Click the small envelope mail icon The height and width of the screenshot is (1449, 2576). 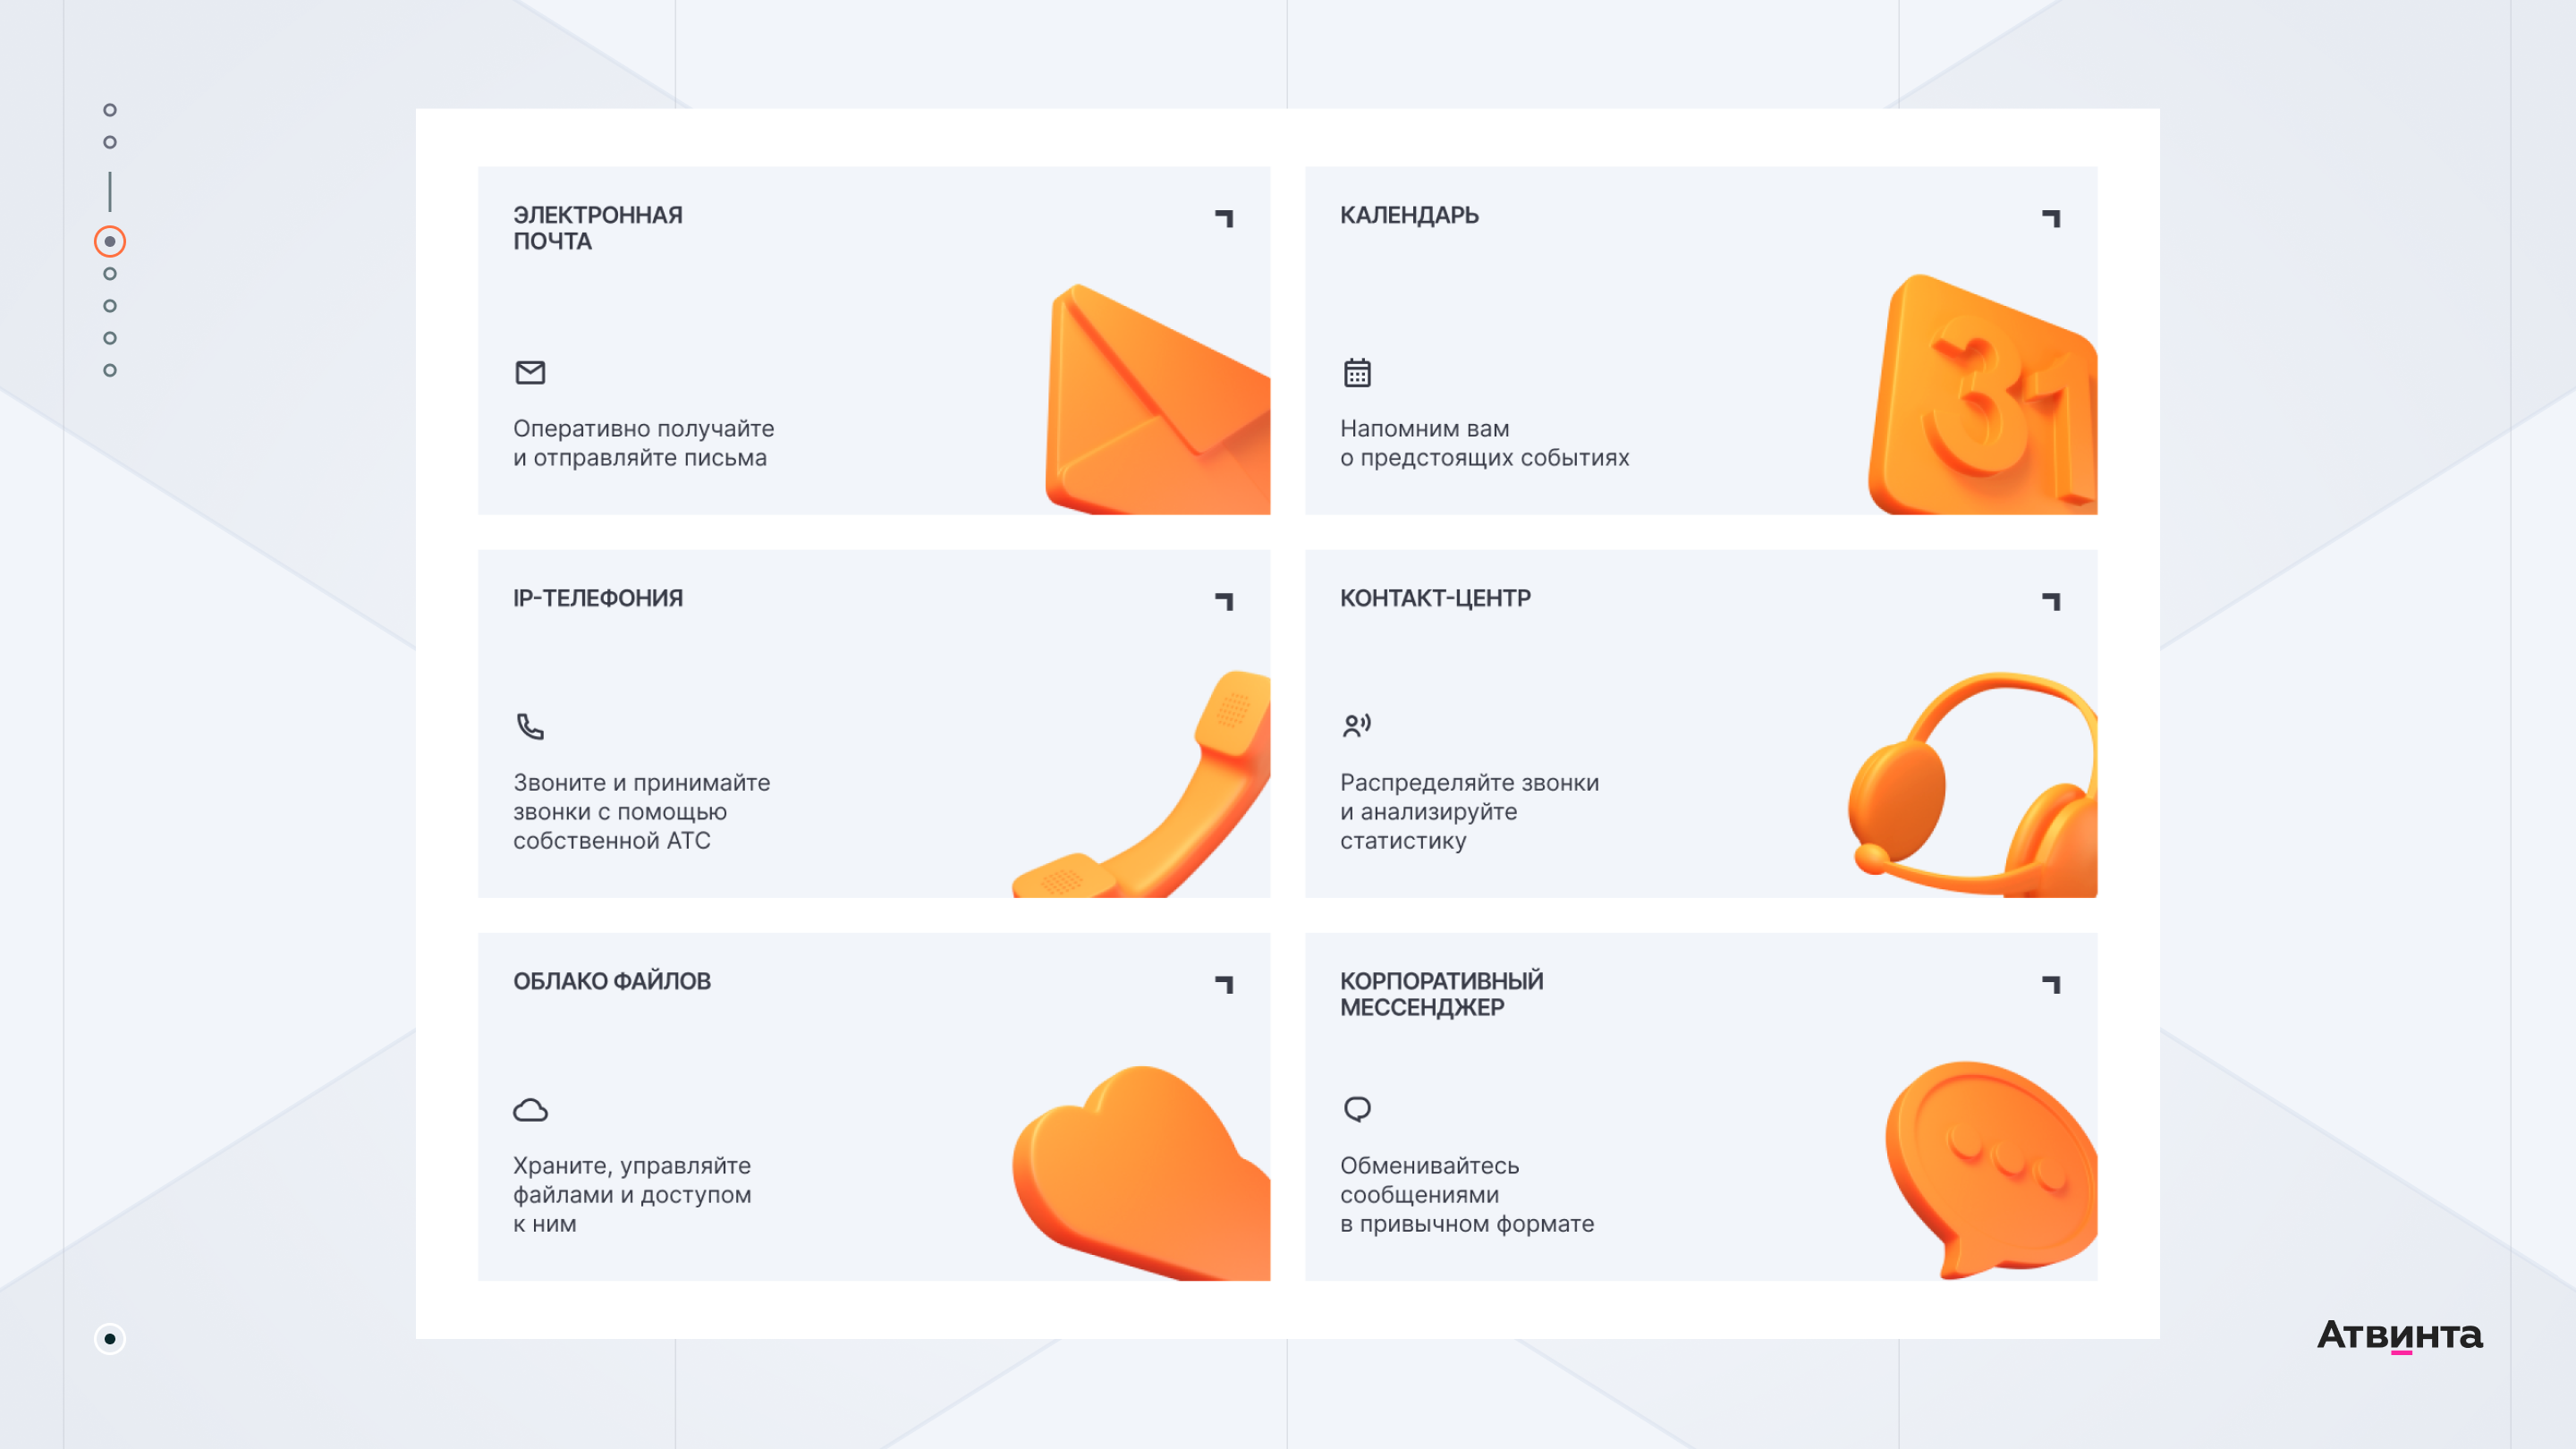coord(530,373)
